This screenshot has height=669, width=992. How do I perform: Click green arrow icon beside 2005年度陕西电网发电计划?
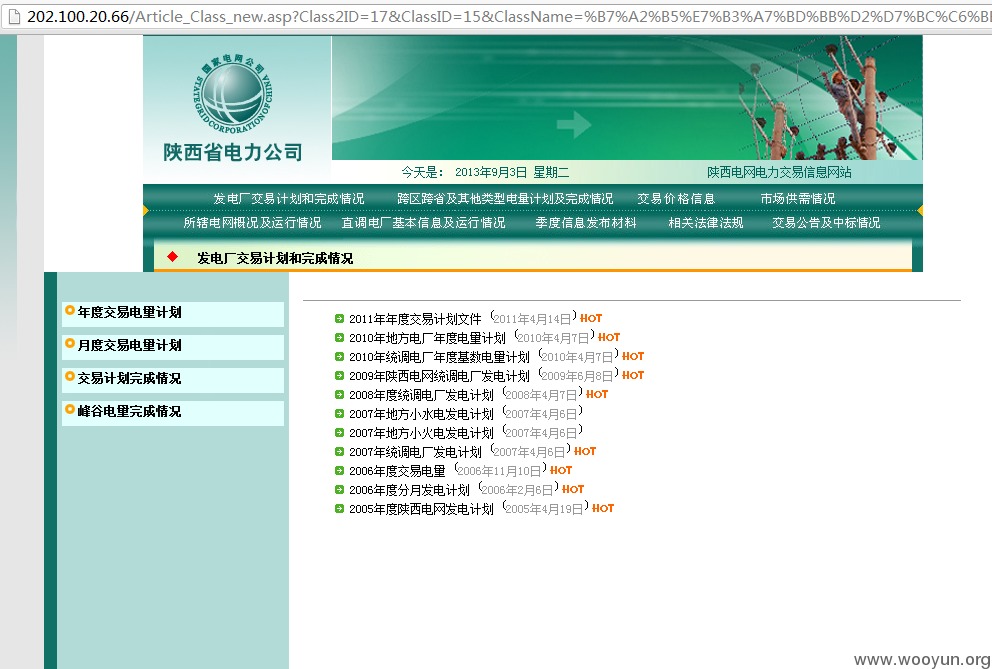[339, 508]
